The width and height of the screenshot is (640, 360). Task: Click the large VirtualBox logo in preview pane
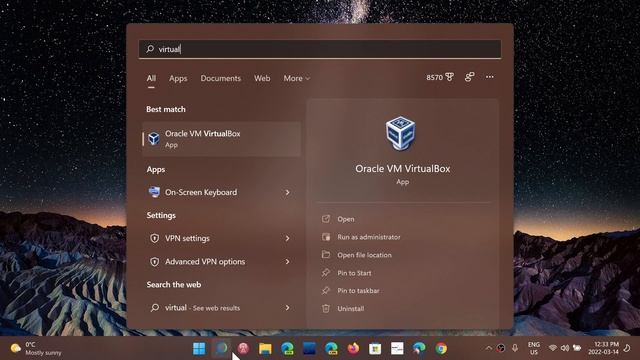(400, 133)
